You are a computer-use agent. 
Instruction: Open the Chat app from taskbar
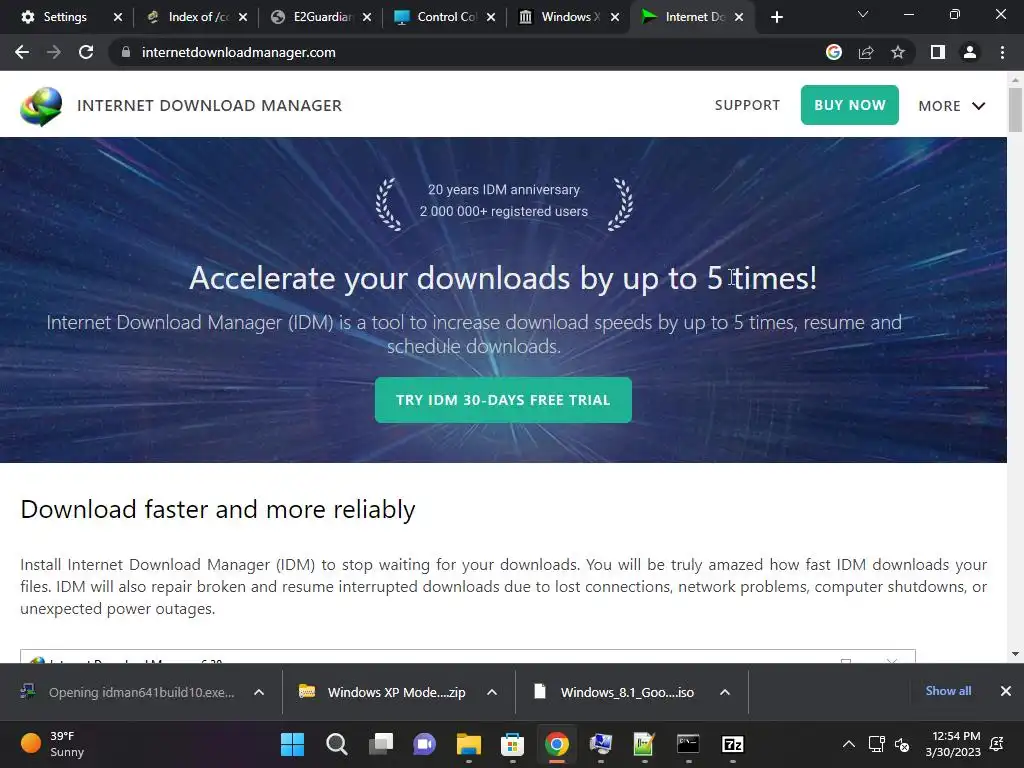tap(424, 744)
